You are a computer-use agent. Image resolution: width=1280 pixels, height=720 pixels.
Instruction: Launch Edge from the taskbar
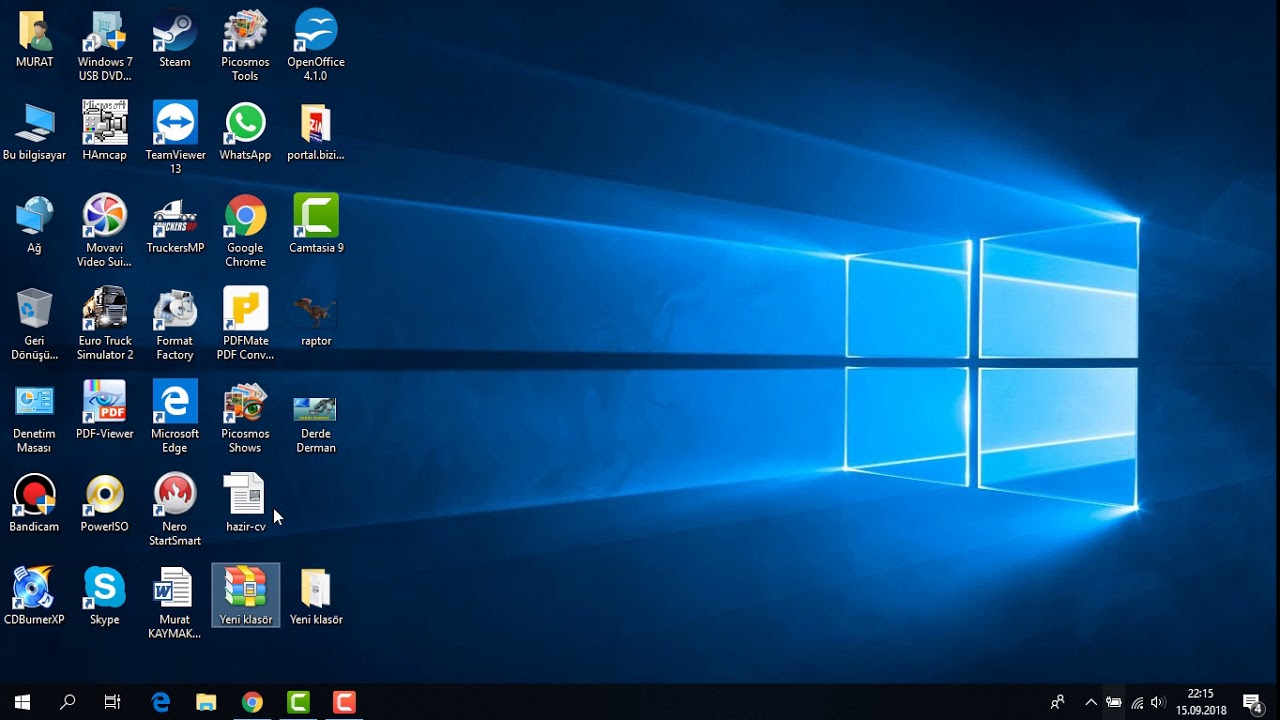click(160, 702)
